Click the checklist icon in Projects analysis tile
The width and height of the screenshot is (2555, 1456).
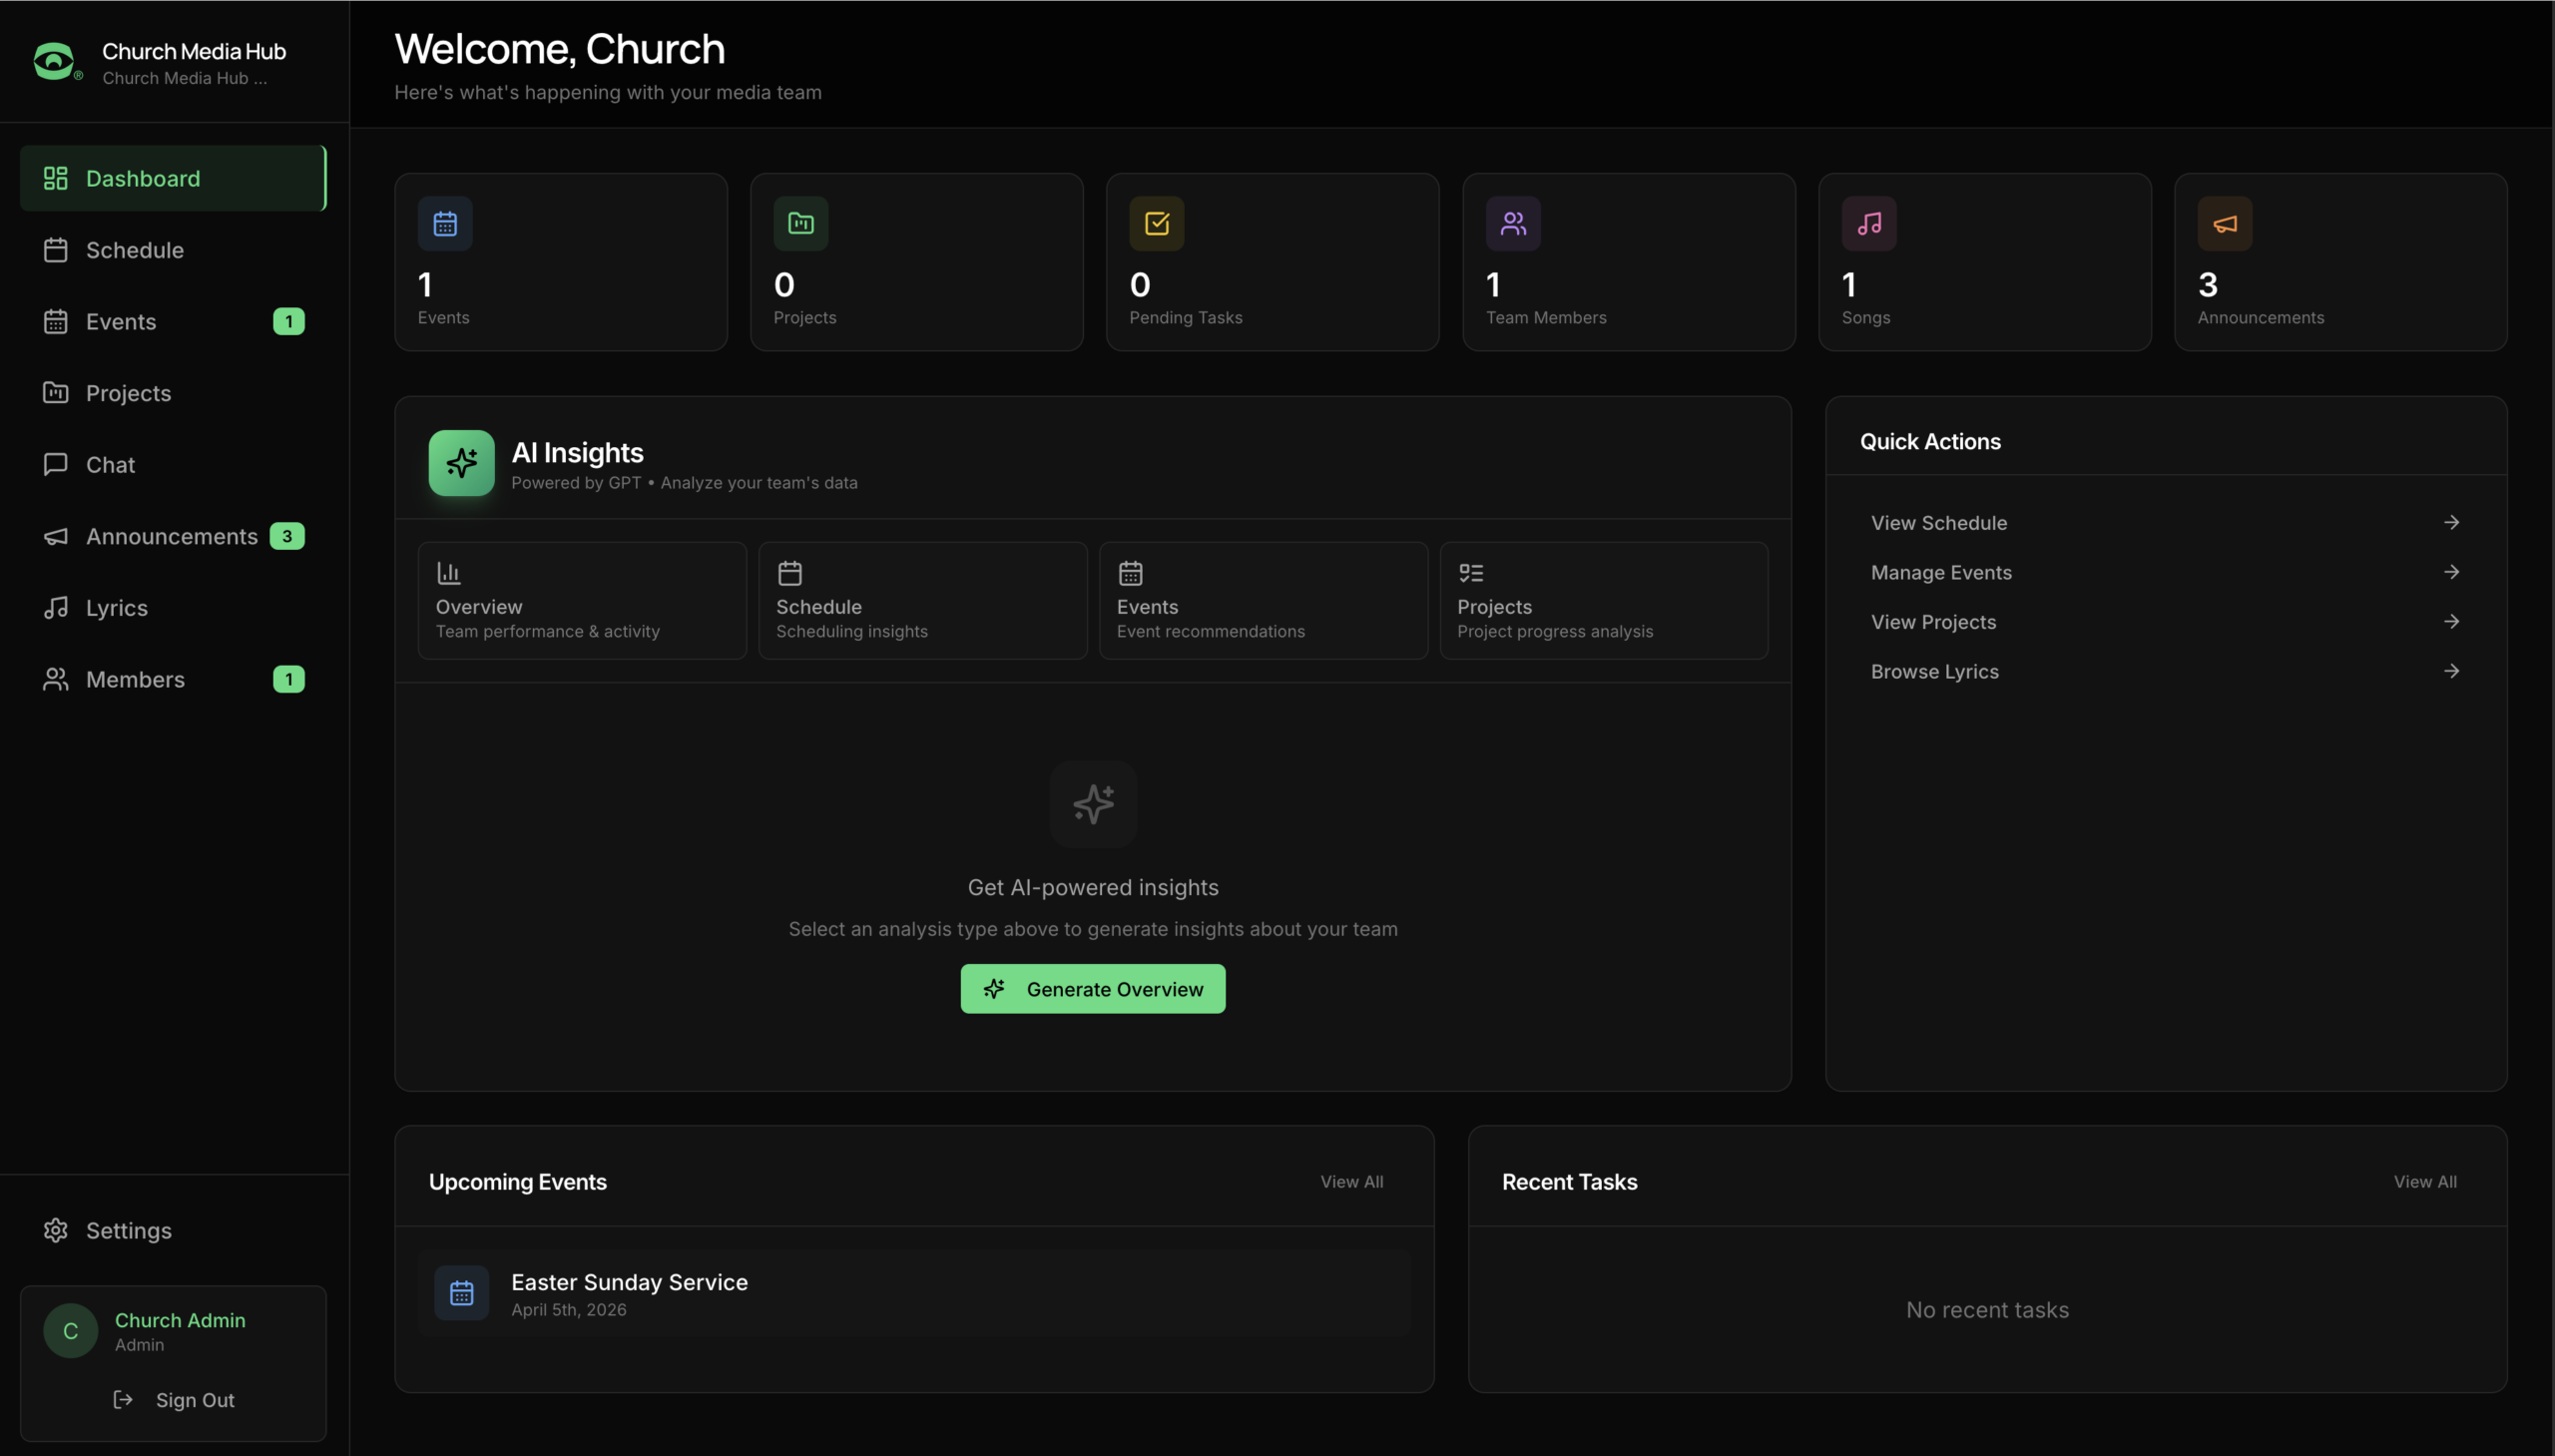tap(1471, 573)
